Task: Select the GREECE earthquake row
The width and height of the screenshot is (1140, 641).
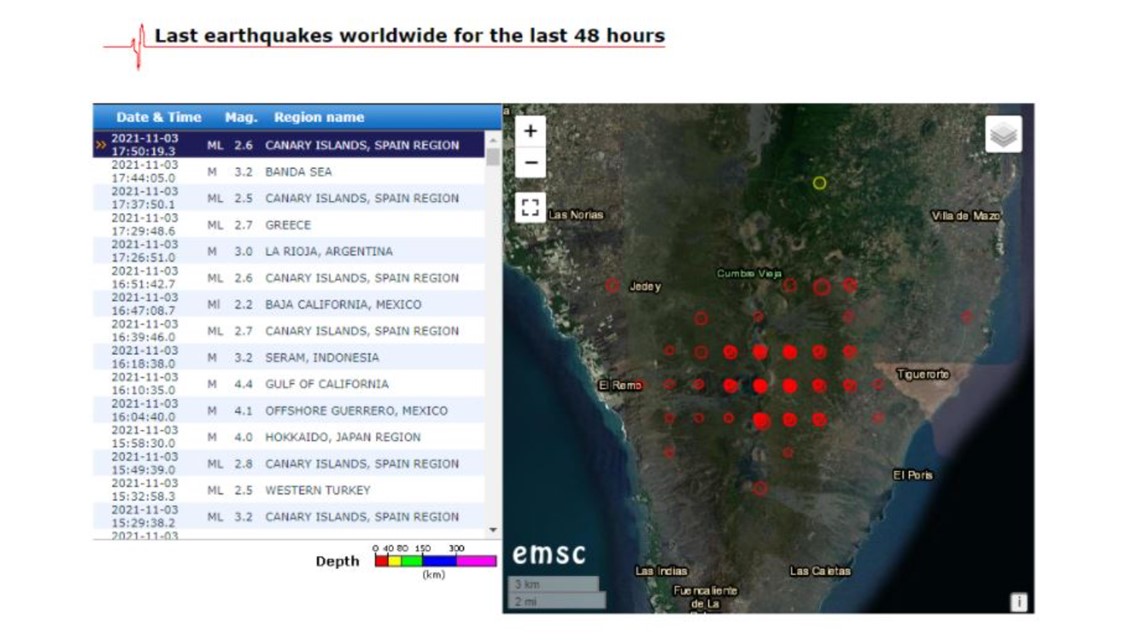Action: (289, 225)
